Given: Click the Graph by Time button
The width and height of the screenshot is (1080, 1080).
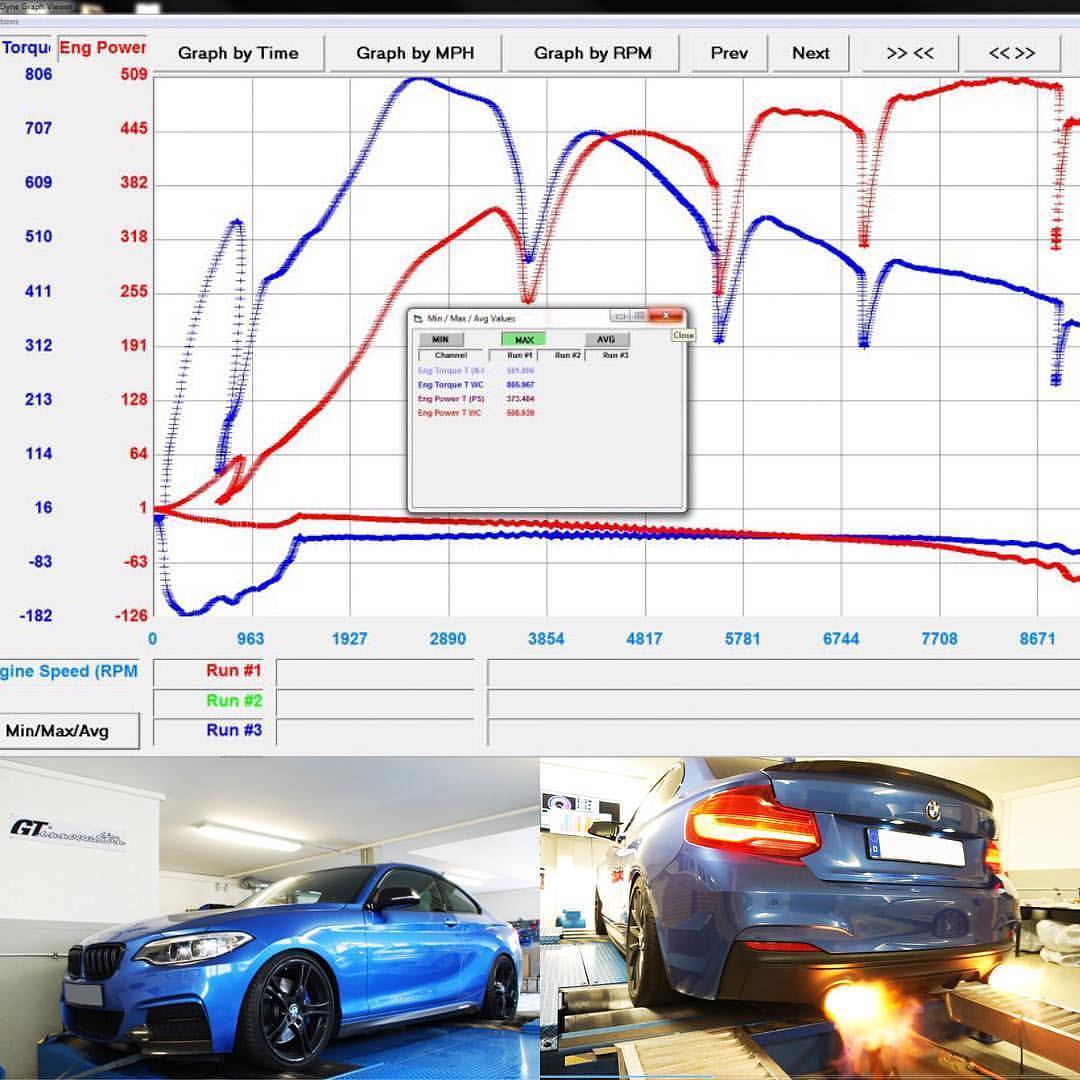Looking at the screenshot, I should coord(238,54).
